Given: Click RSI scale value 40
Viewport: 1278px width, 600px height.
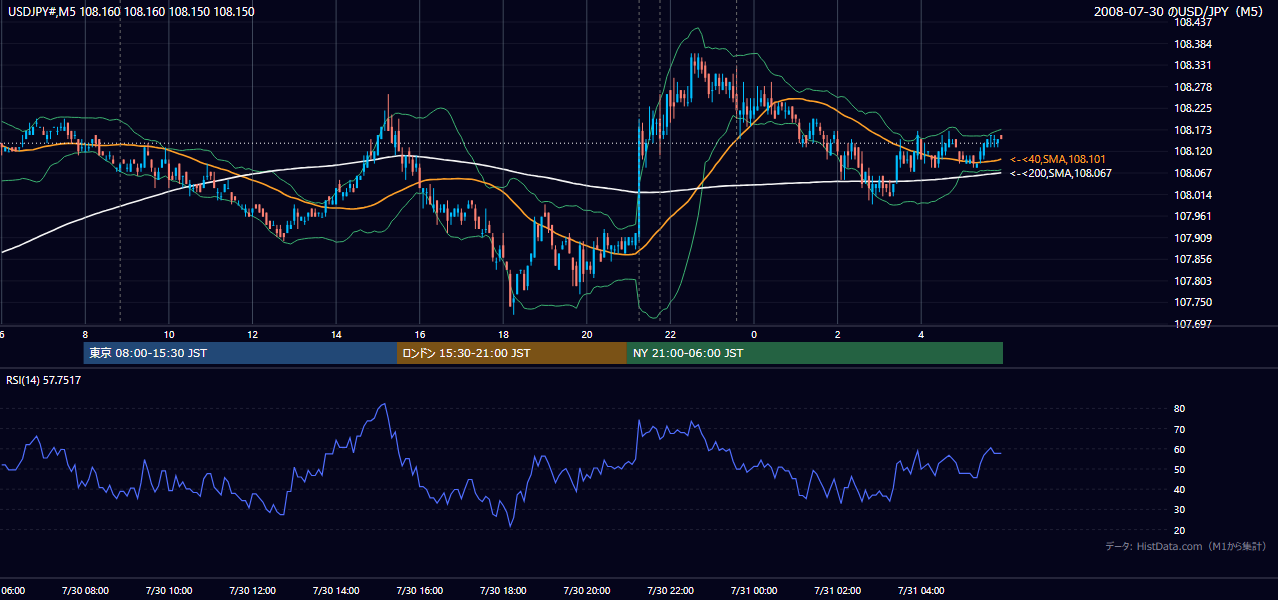Looking at the screenshot, I should [1180, 489].
